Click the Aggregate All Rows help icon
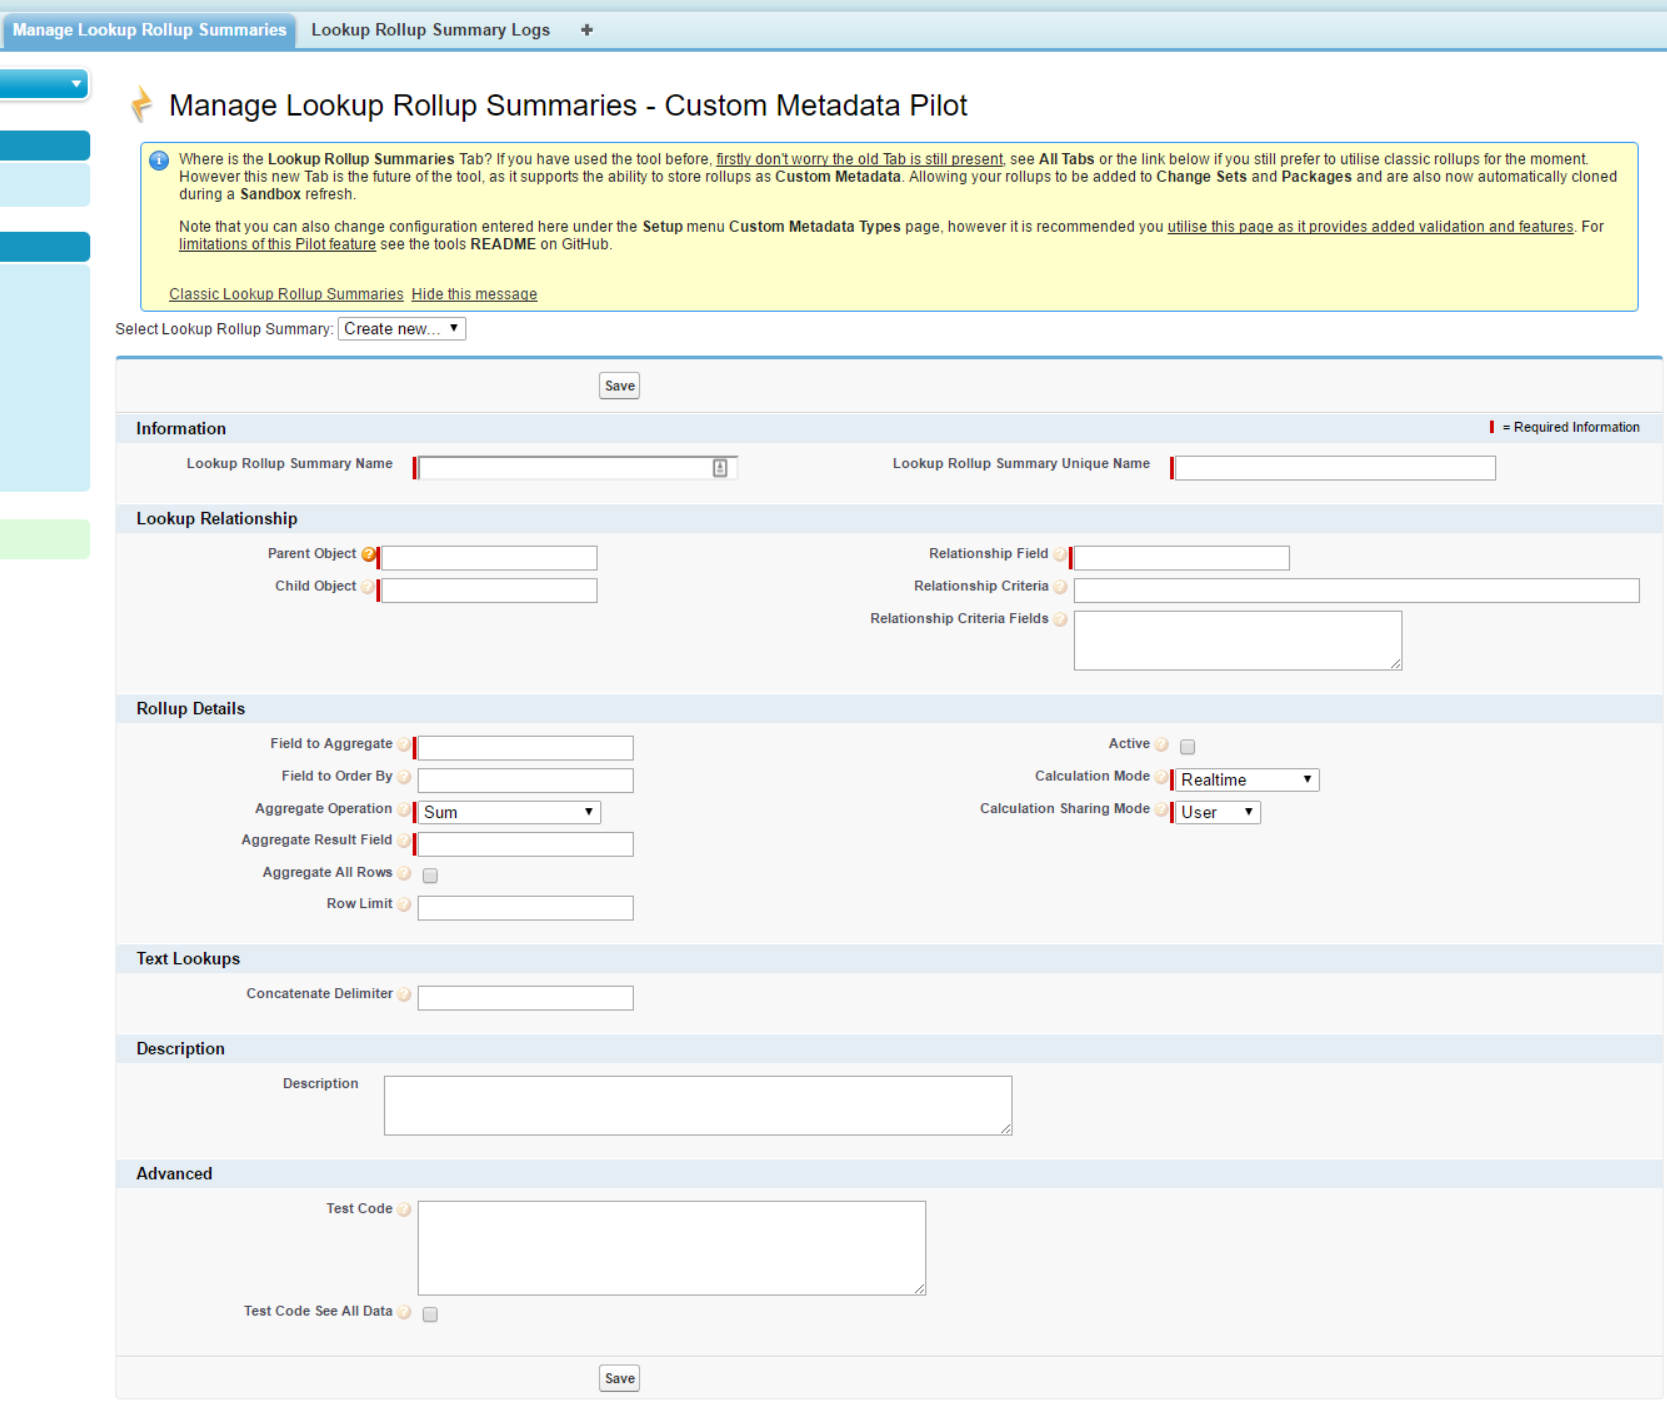Viewport: 1667px width, 1425px height. click(x=404, y=874)
